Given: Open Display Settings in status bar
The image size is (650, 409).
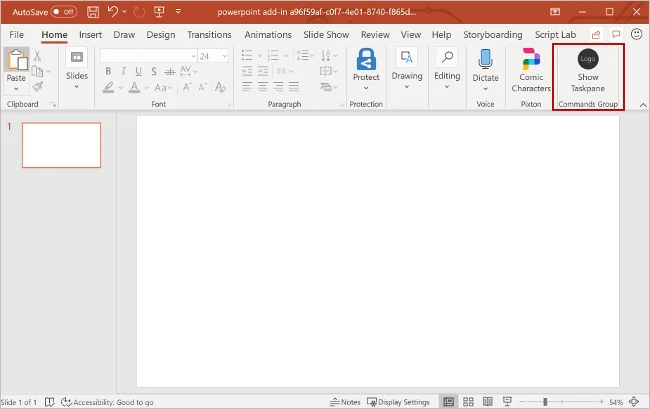Looking at the screenshot, I should point(398,402).
